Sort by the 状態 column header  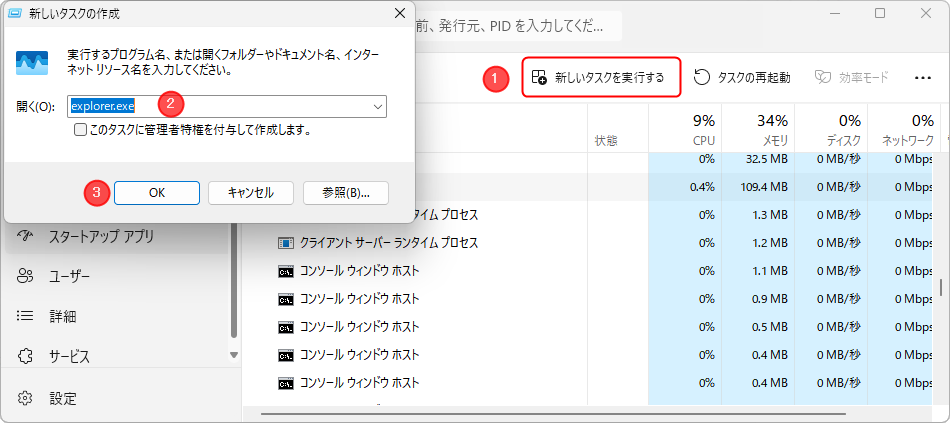click(617, 128)
